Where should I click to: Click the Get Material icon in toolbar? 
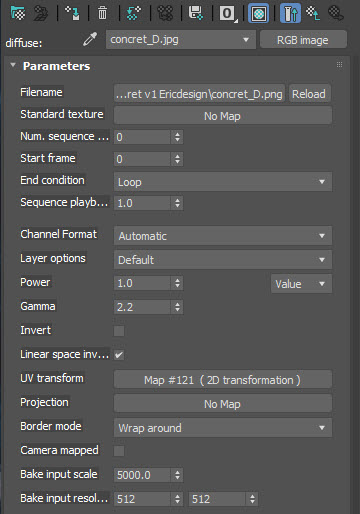[18, 13]
